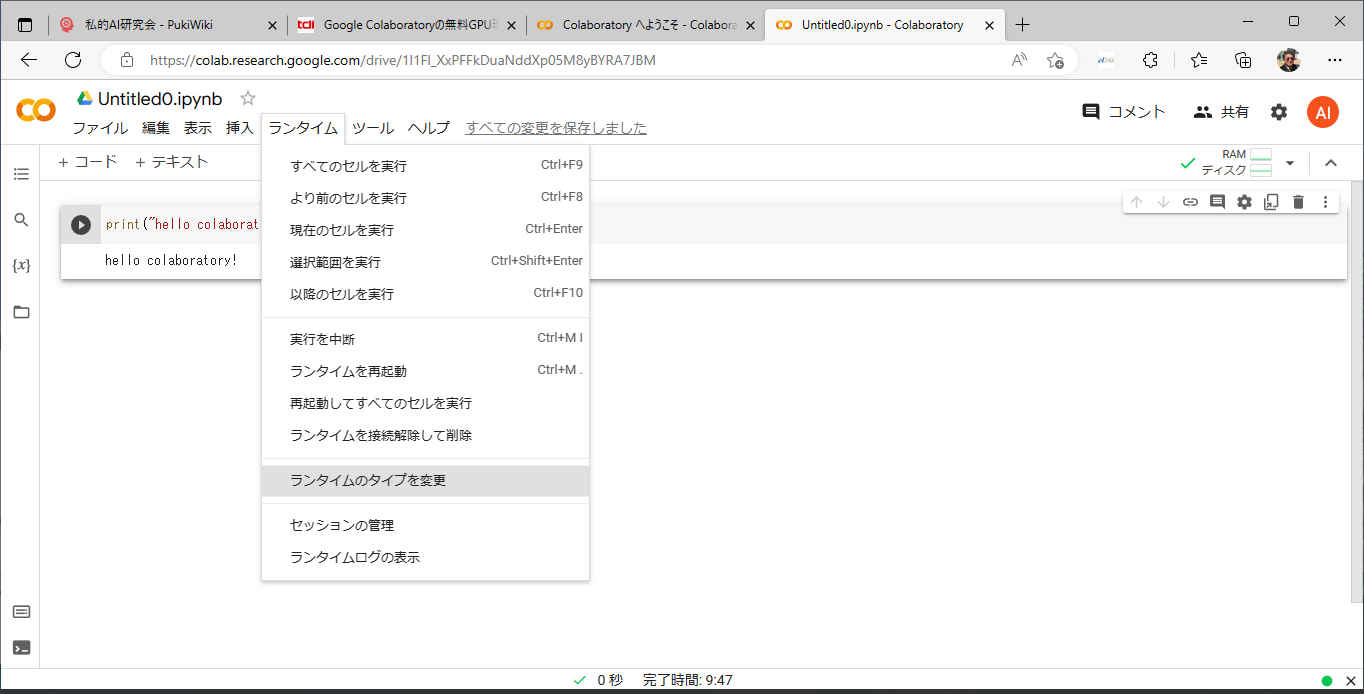Click the 共有 share button

coord(1221,112)
